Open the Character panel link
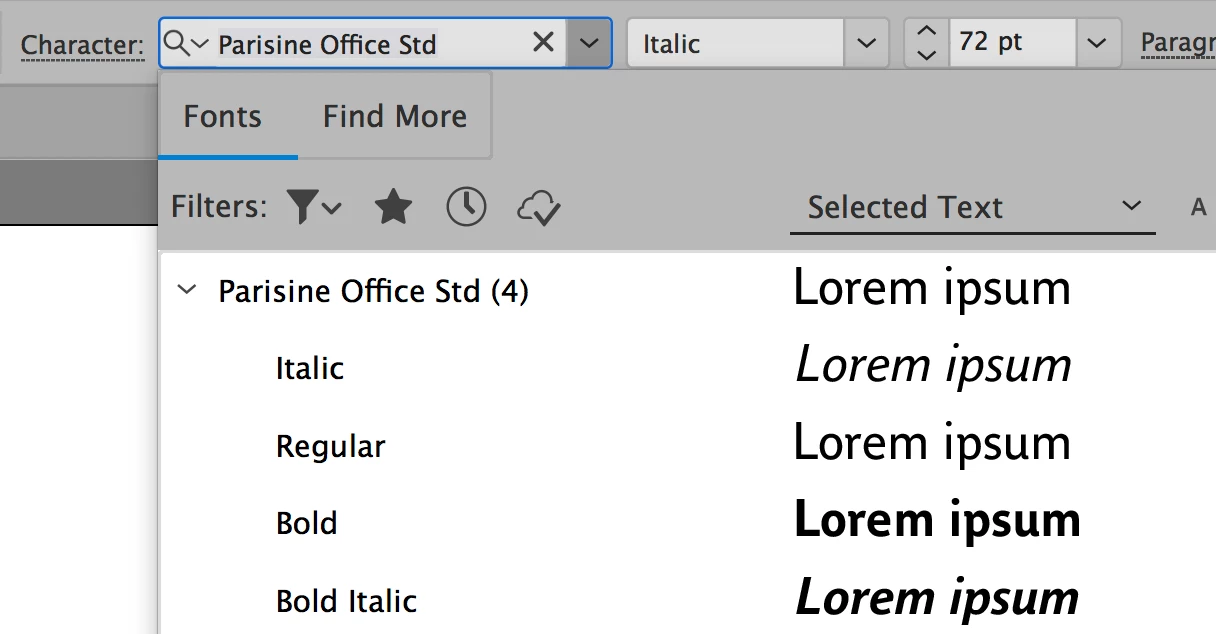Screen dimensions: 1216x634 click(x=82, y=45)
